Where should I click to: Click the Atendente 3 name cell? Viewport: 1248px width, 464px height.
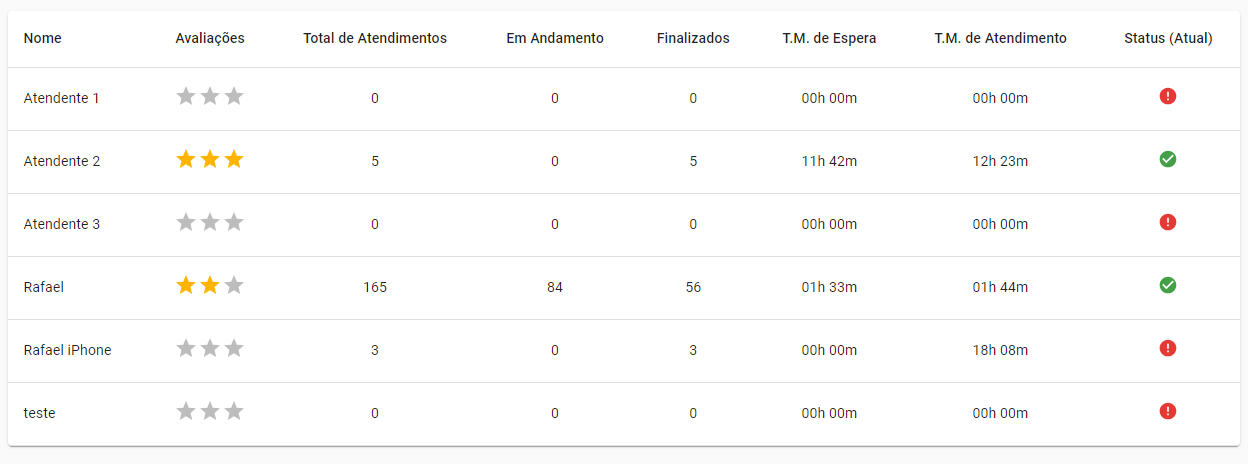tap(62, 224)
